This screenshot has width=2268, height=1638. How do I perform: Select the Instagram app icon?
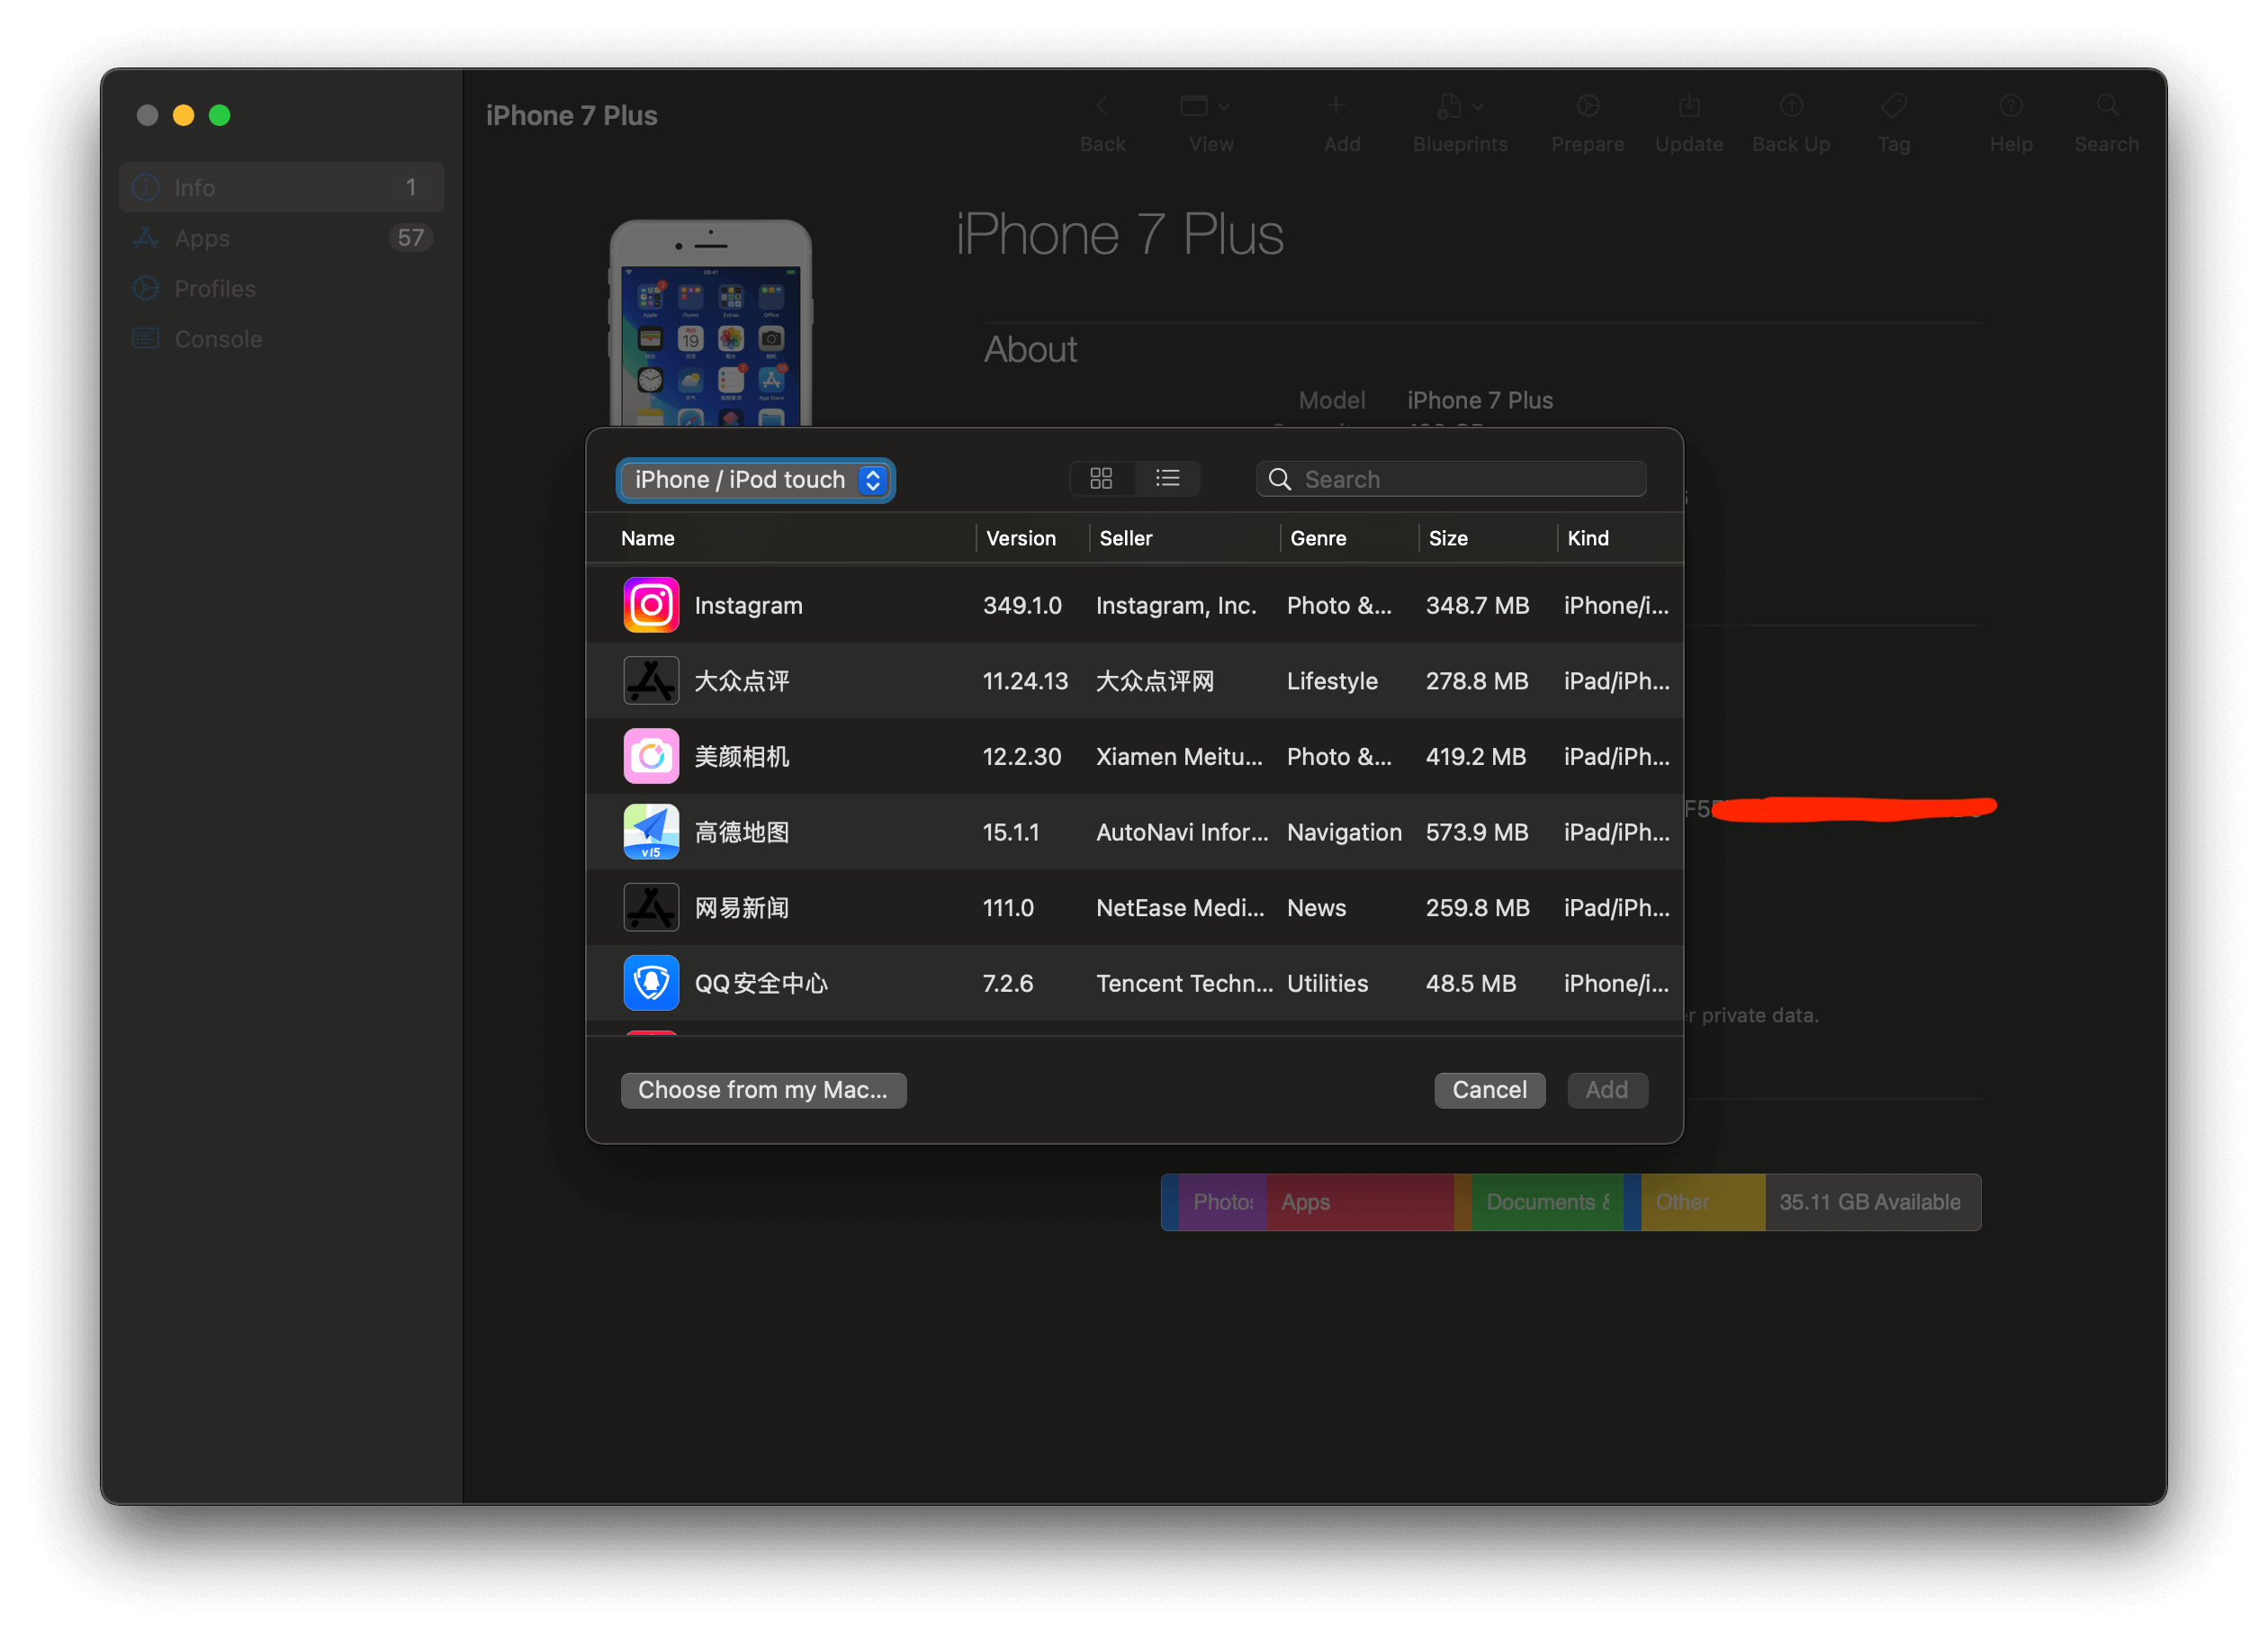click(651, 605)
